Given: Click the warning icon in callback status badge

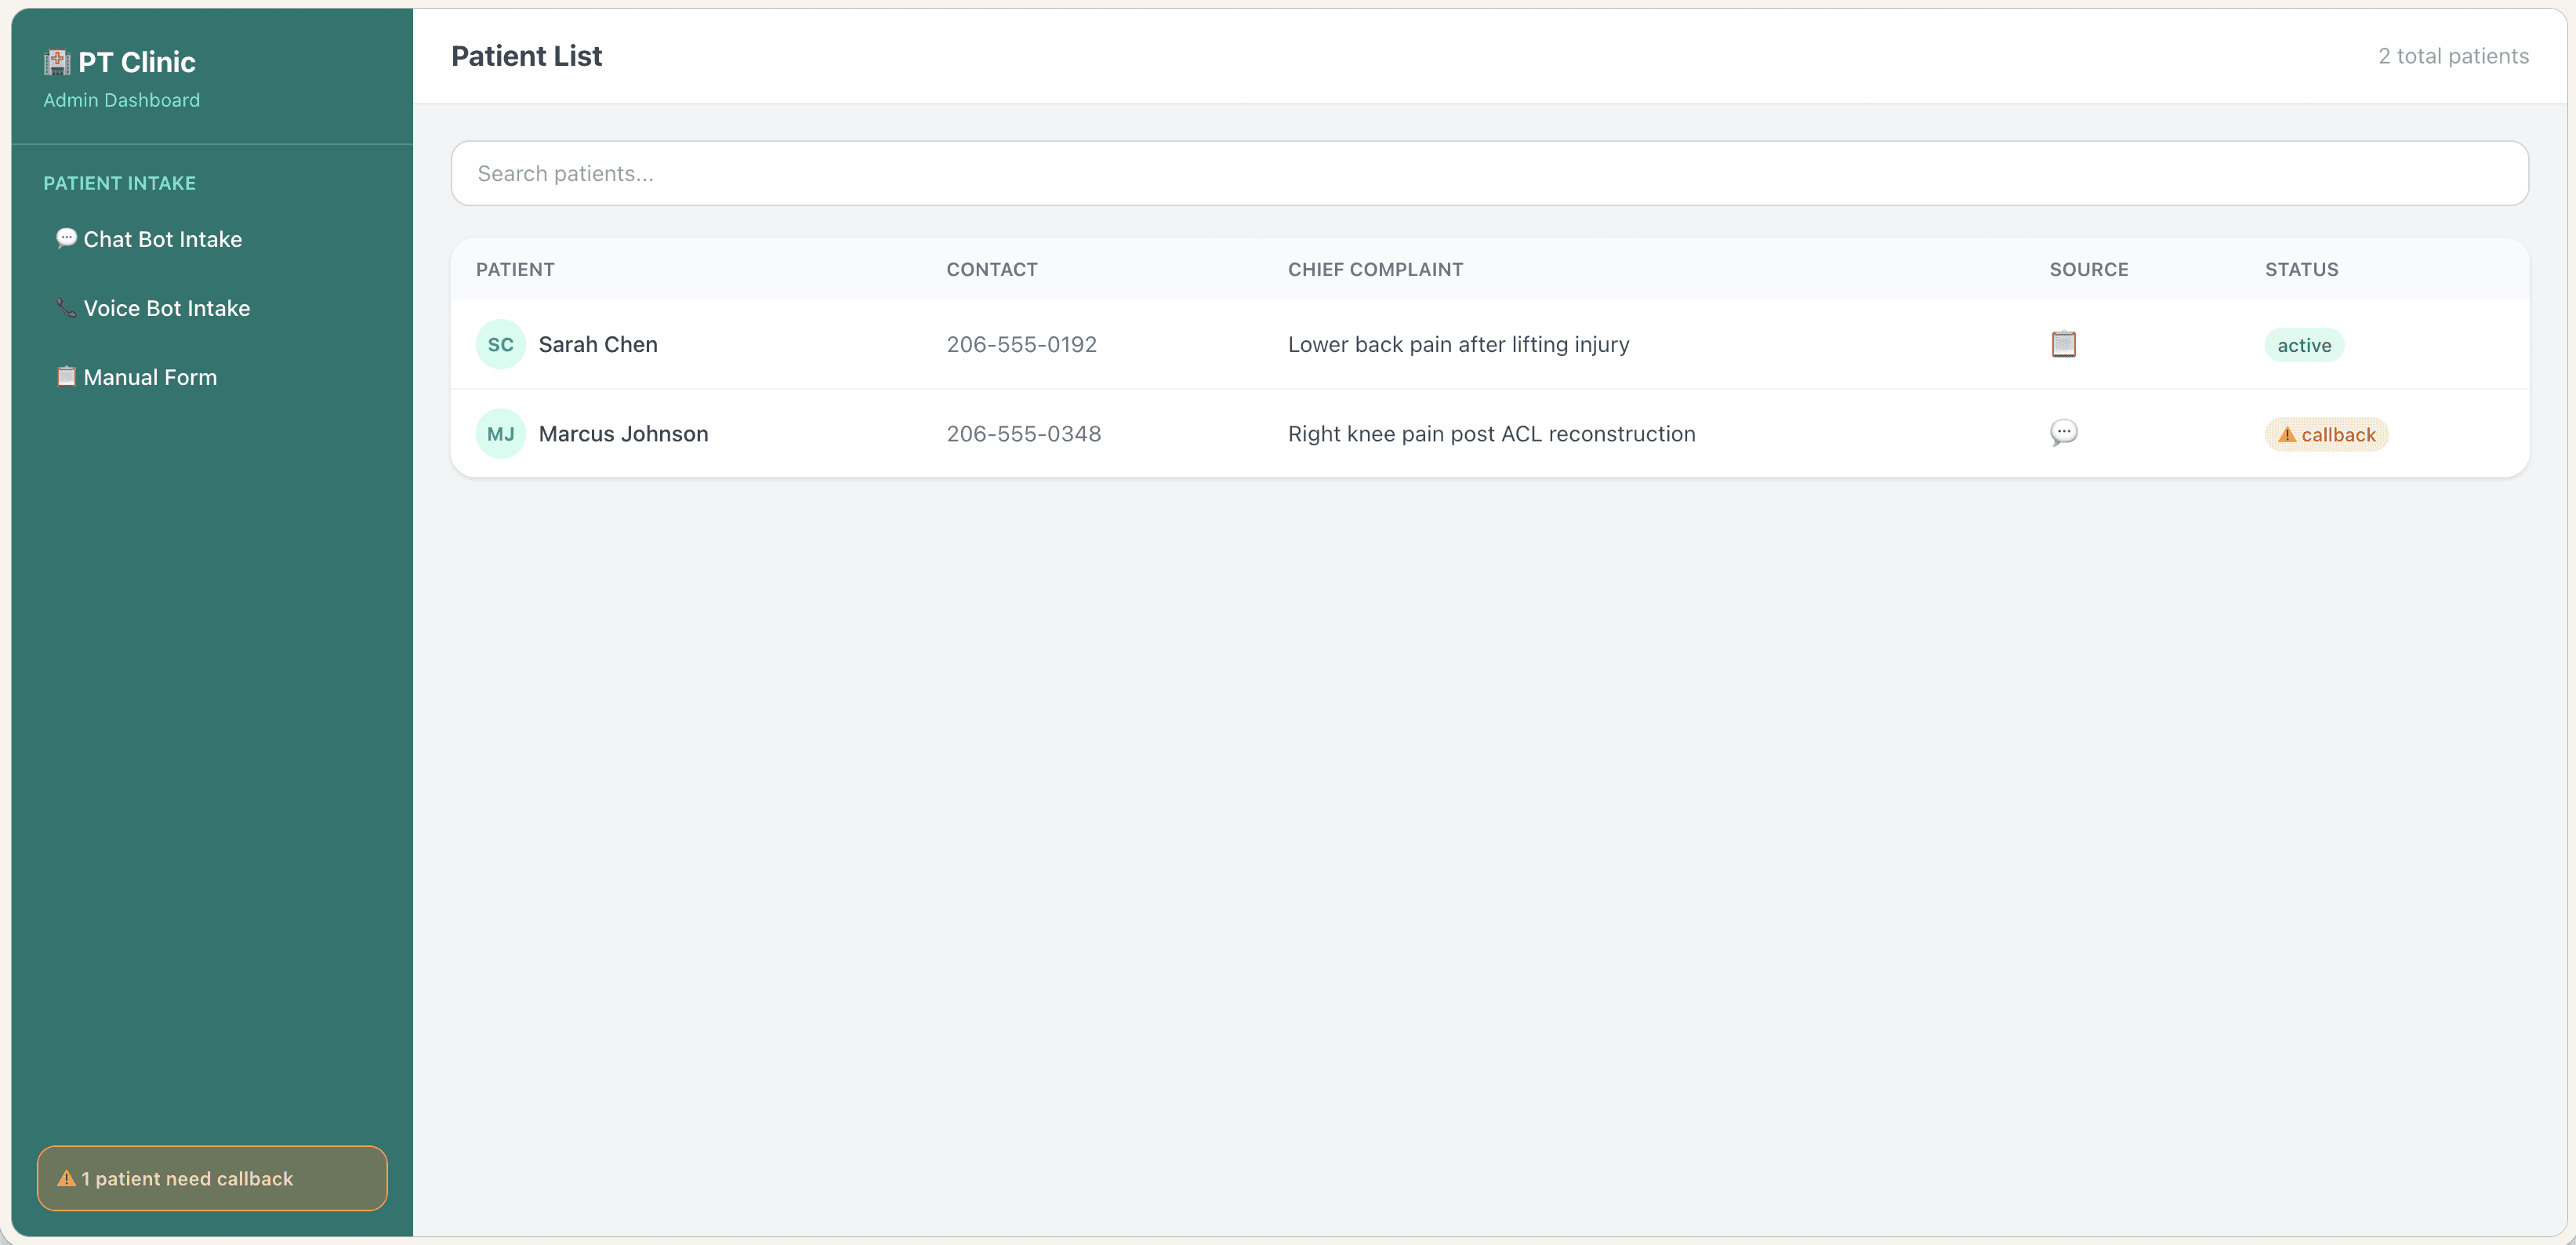Looking at the screenshot, I should pyautogui.click(x=2286, y=434).
